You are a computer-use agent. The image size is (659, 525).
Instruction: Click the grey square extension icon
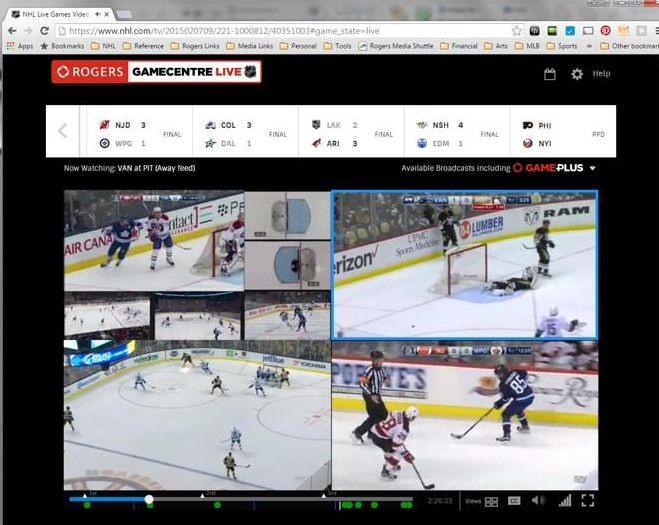point(641,31)
